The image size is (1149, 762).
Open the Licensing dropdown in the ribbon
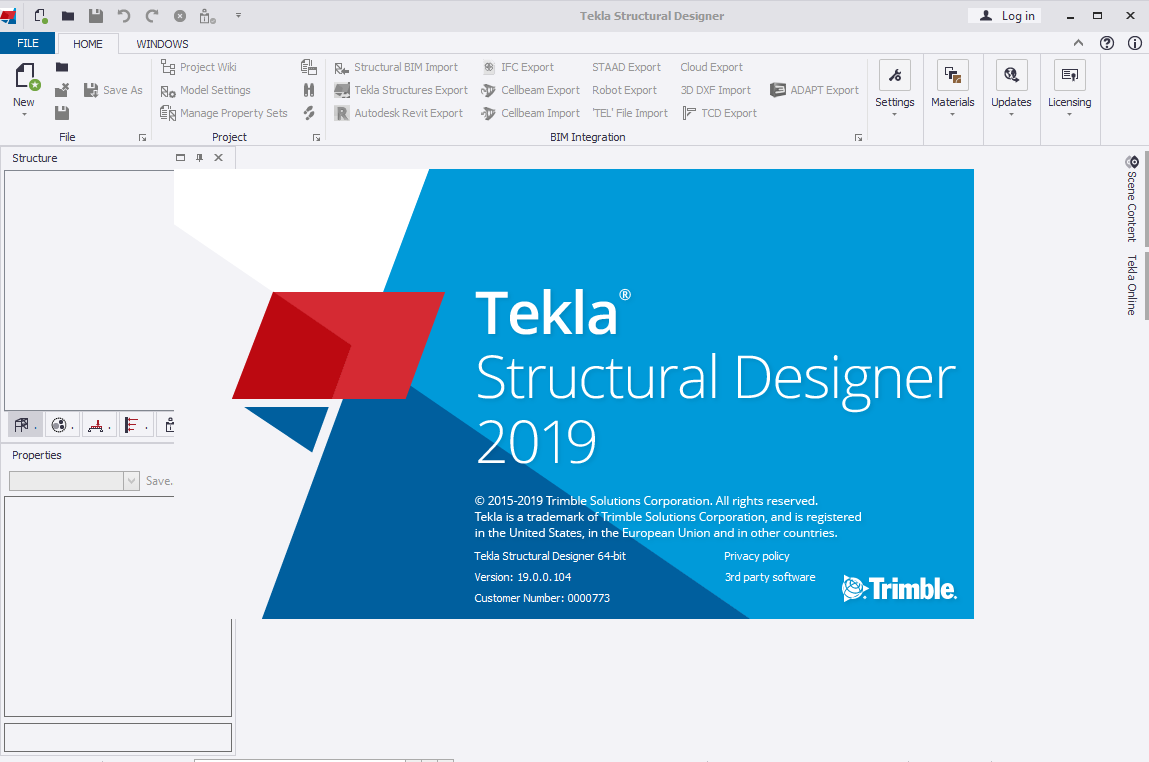[1069, 89]
